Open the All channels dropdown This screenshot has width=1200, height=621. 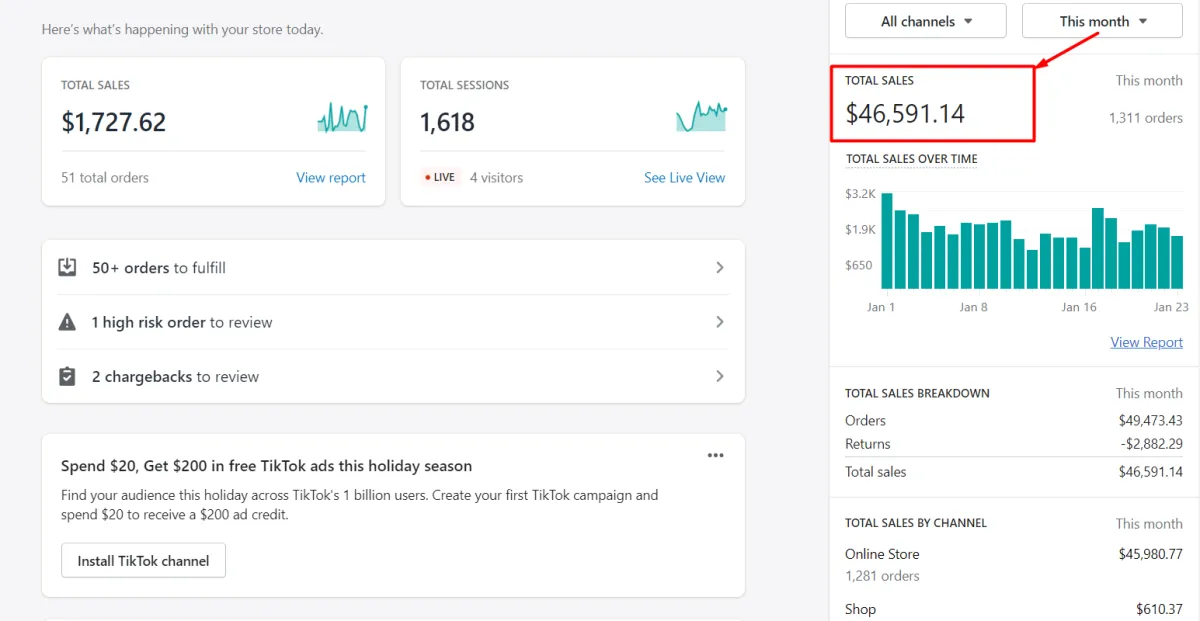pos(925,21)
